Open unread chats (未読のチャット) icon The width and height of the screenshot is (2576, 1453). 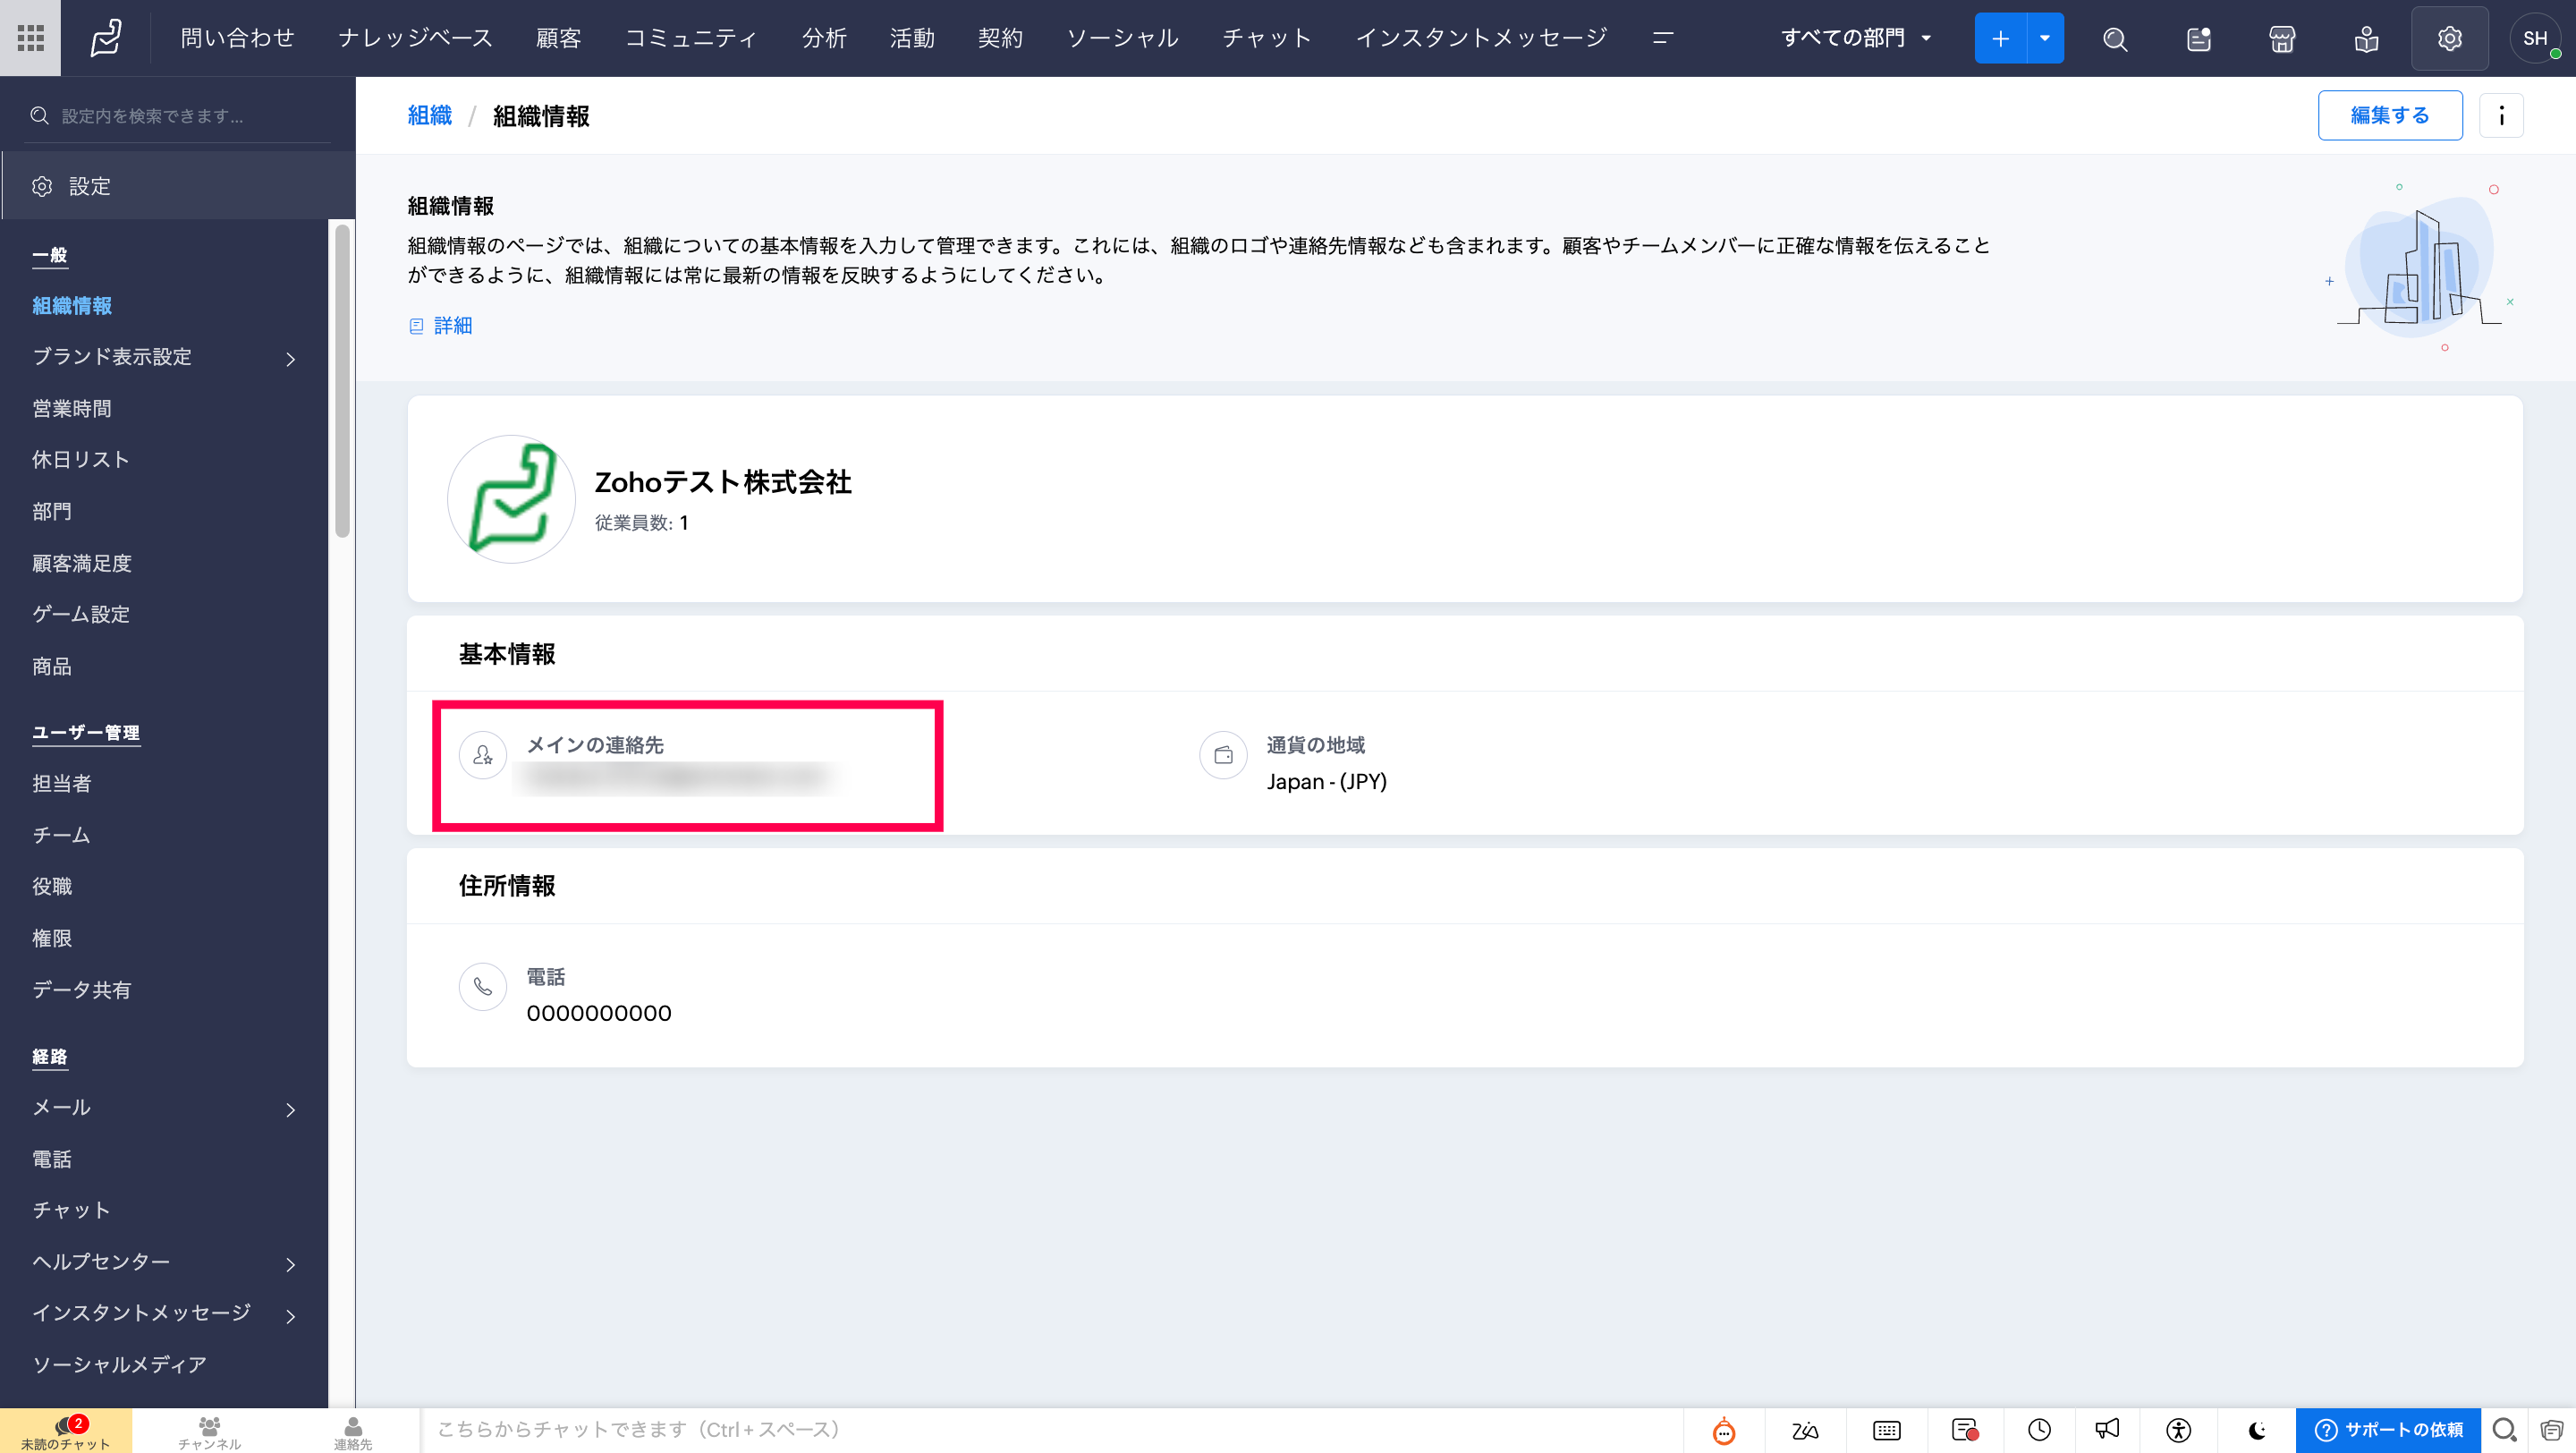tap(66, 1432)
